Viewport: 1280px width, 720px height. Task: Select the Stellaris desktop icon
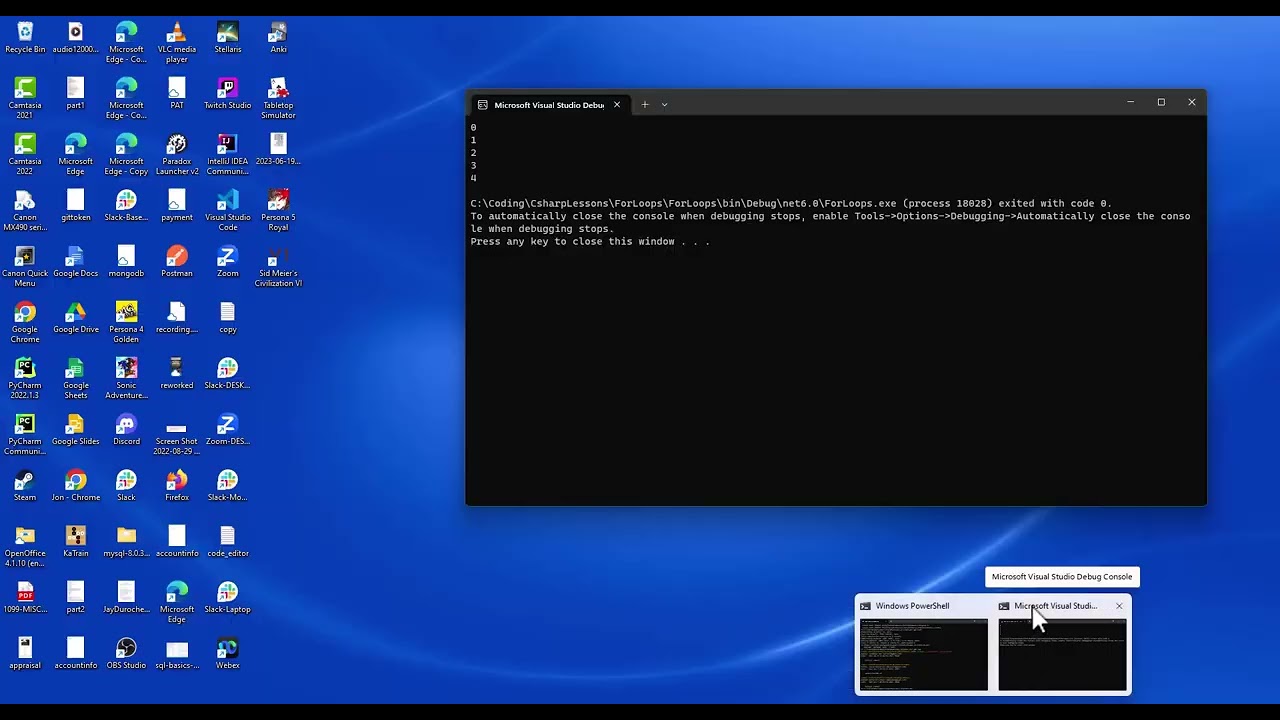coord(228,38)
